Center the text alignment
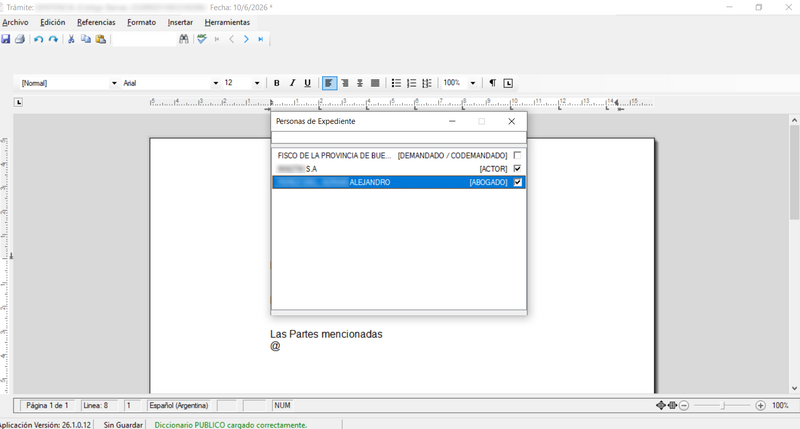The width and height of the screenshot is (800, 429). (360, 83)
